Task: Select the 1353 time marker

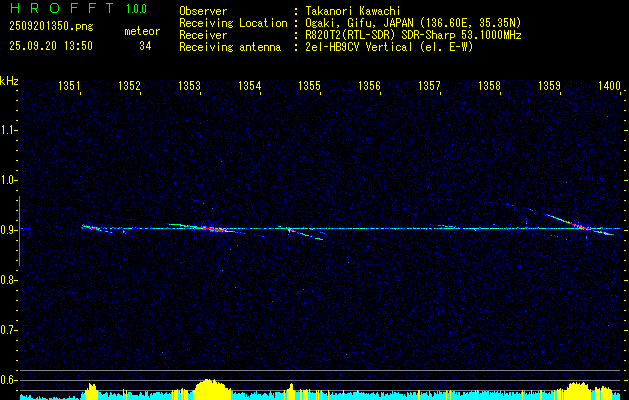Action: coord(190,87)
